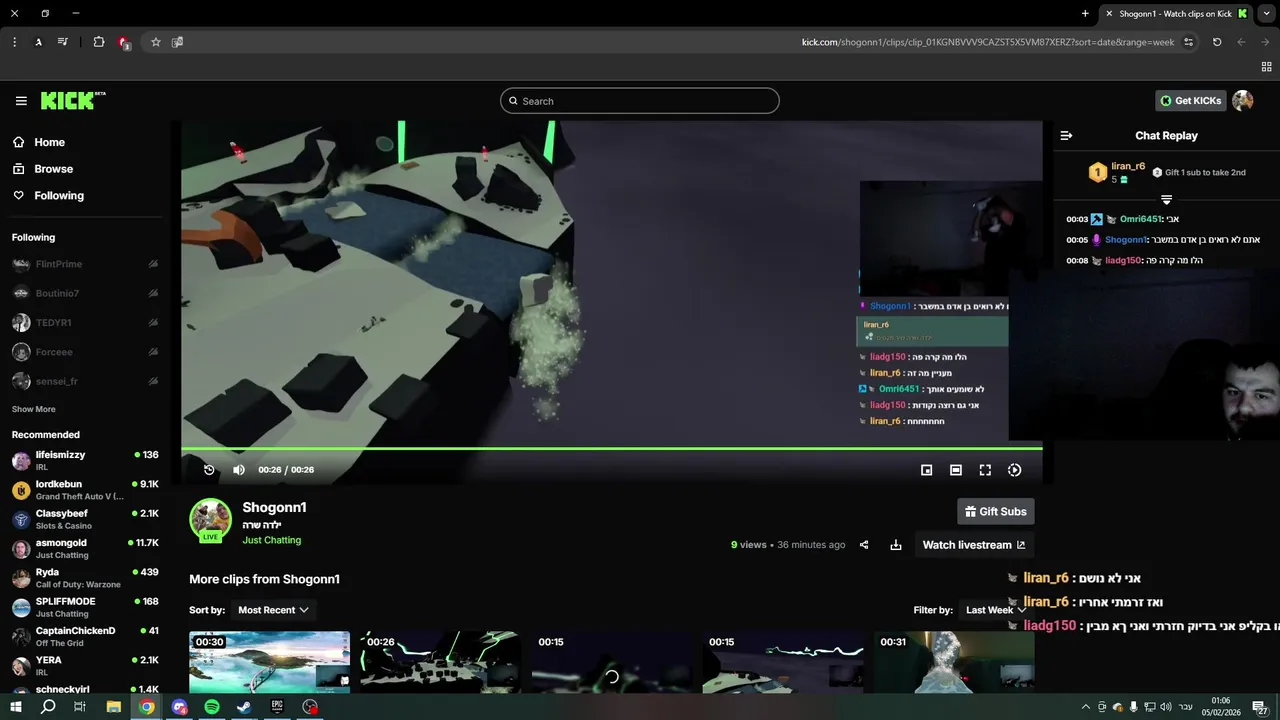Open player playback settings icon
The width and height of the screenshot is (1280, 720).
1014,470
